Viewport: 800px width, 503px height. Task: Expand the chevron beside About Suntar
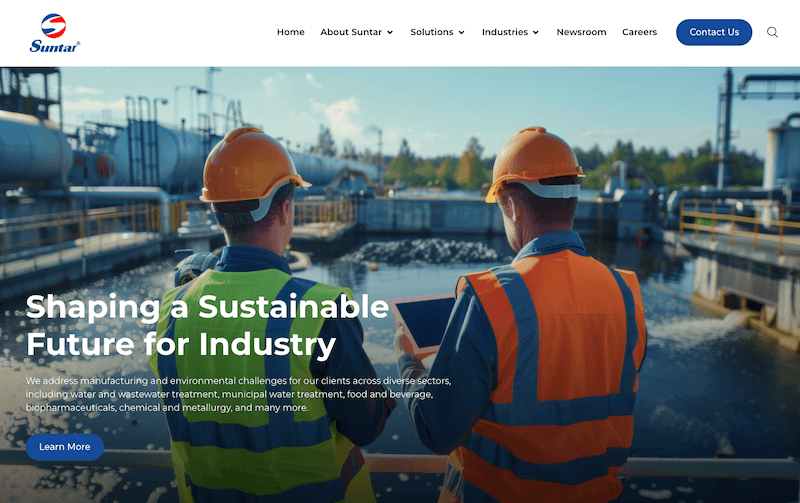[390, 33]
